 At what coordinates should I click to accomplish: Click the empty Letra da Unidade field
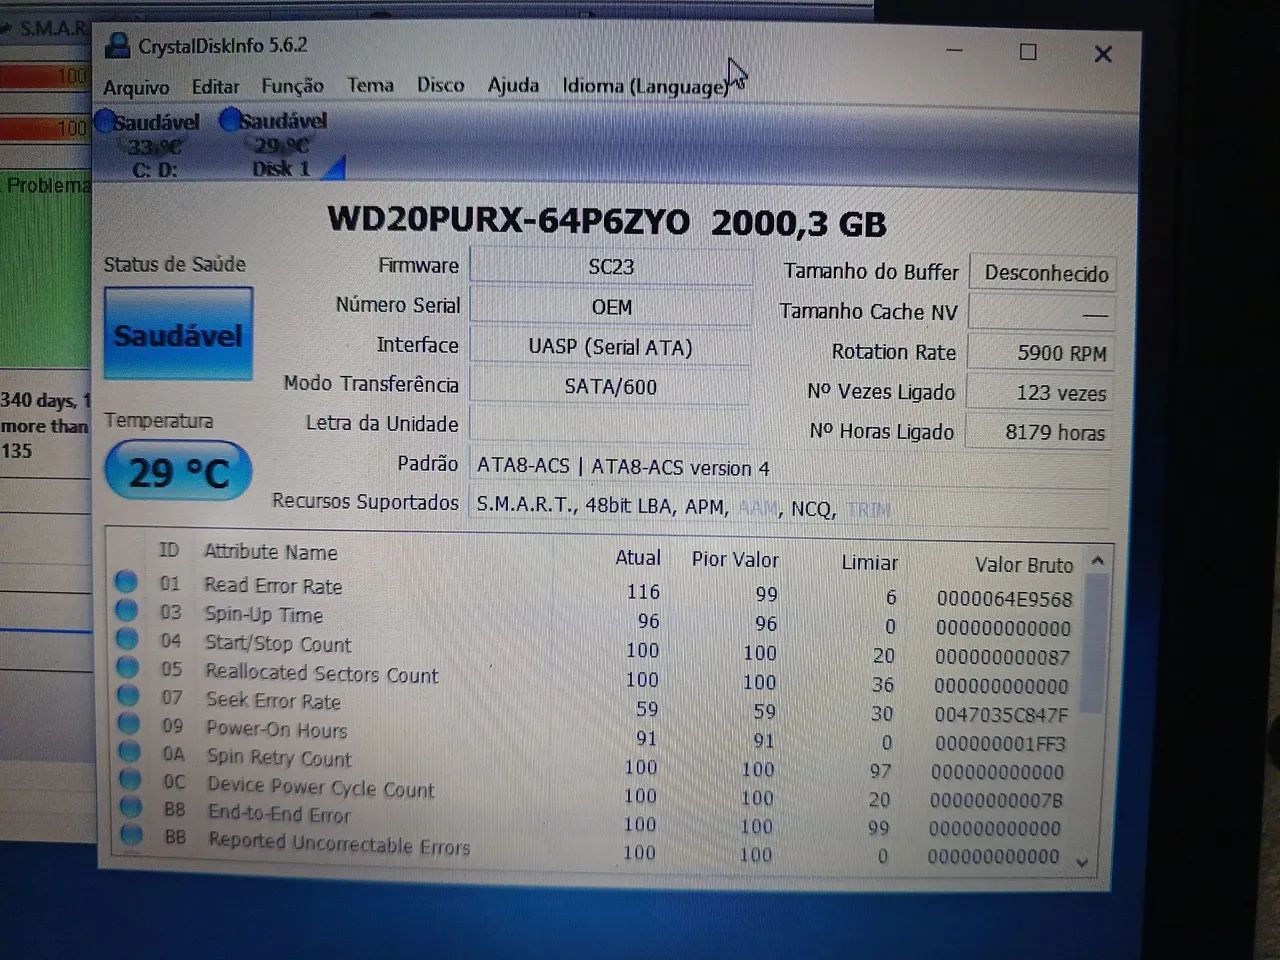pos(610,424)
